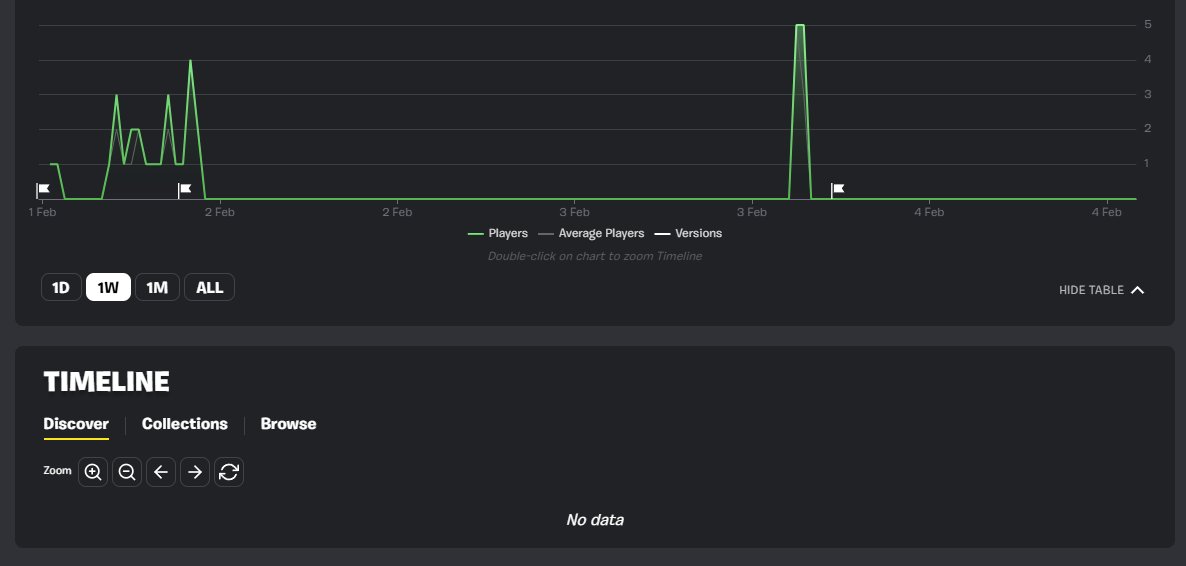Screen dimensions: 1186x566
Task: Collapse table with HIDE TABLE chevron
Action: coord(1101,291)
